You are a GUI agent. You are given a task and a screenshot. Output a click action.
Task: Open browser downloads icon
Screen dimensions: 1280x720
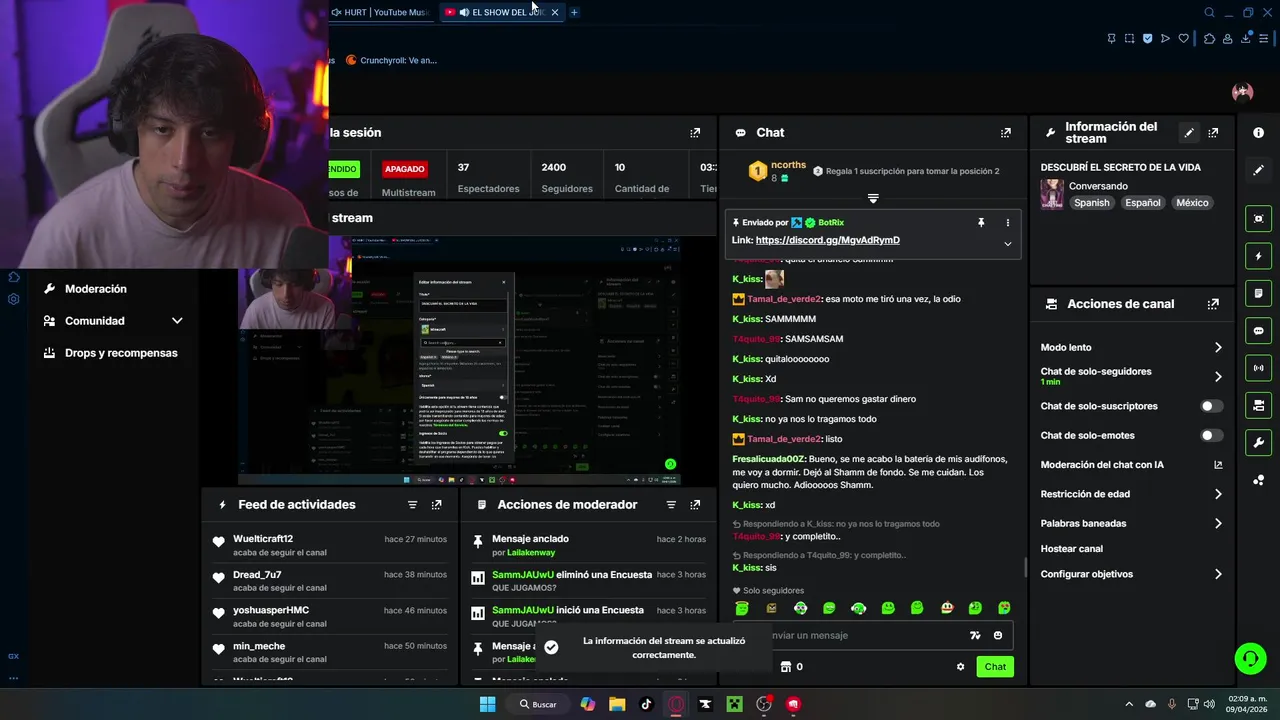[1247, 39]
